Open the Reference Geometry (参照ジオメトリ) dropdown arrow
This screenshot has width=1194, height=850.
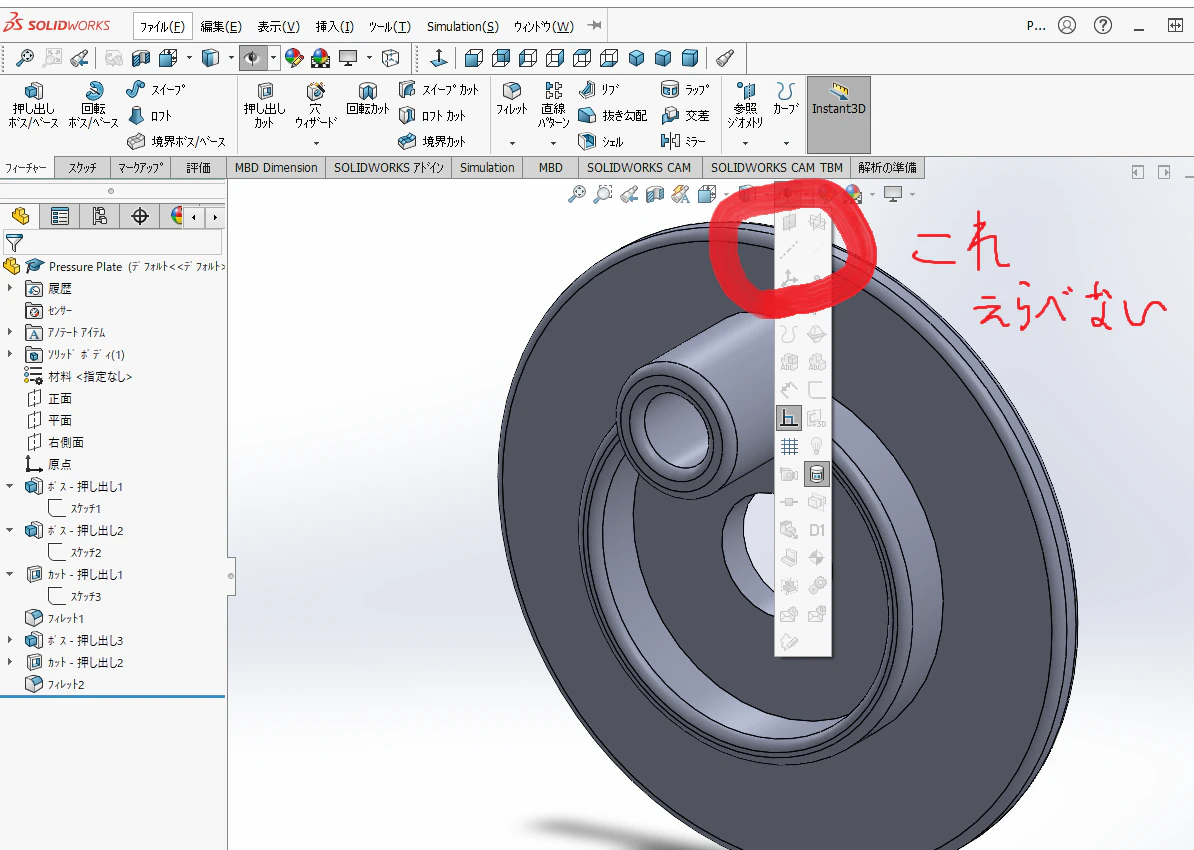click(745, 143)
